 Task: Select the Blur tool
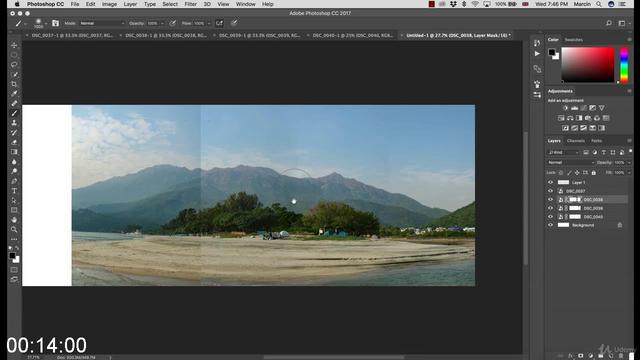tap(14, 162)
